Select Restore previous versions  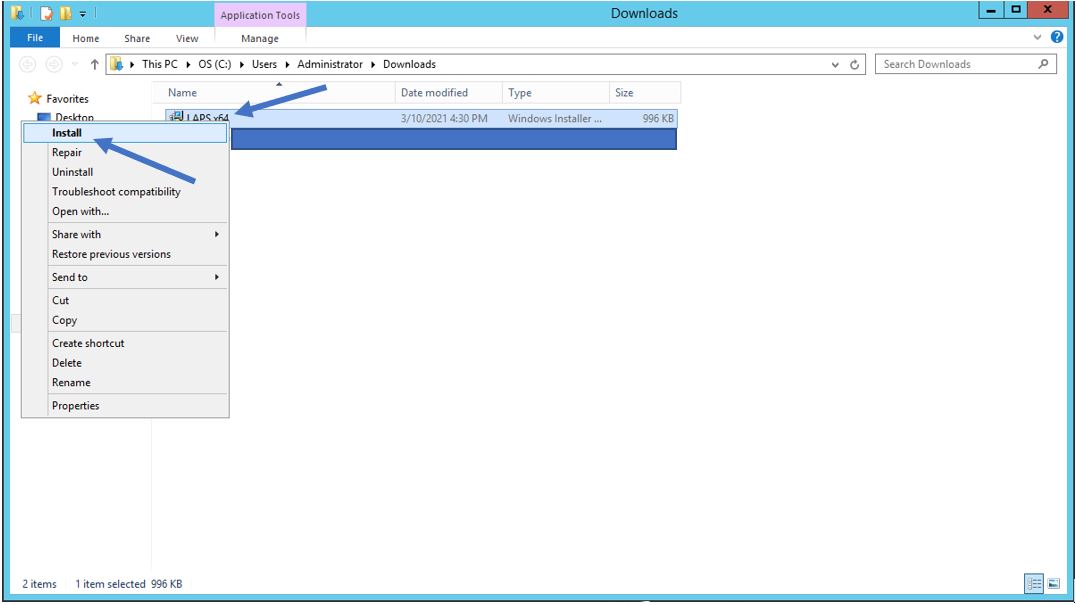pos(125,254)
